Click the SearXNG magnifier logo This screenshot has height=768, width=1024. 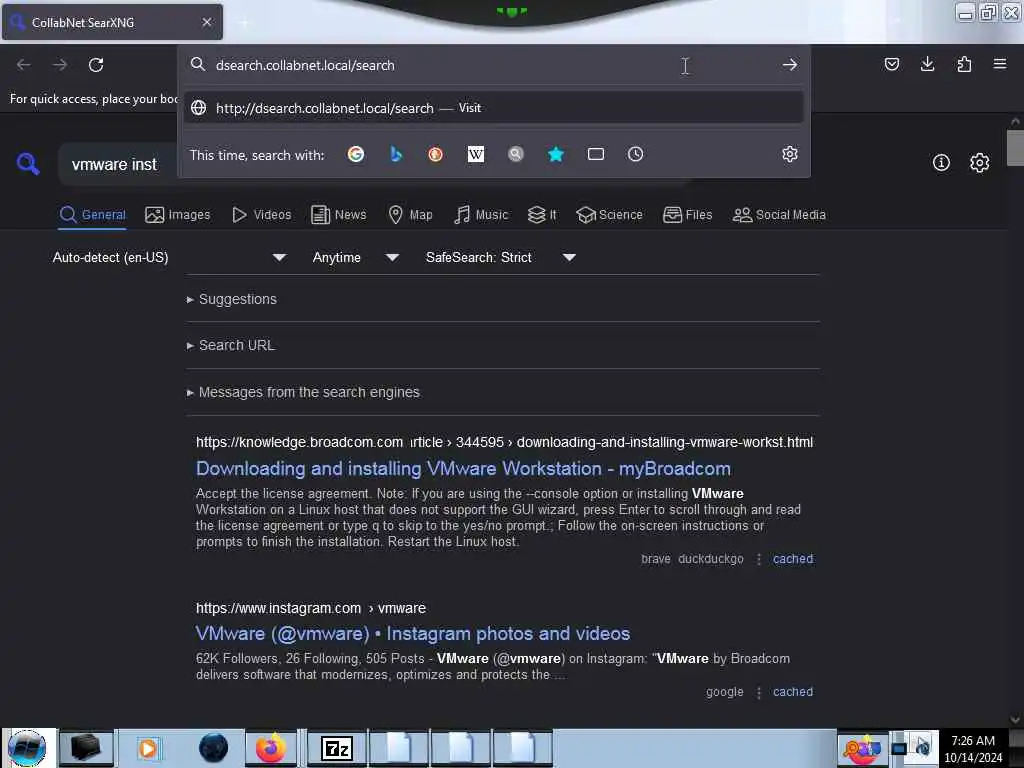tap(28, 164)
